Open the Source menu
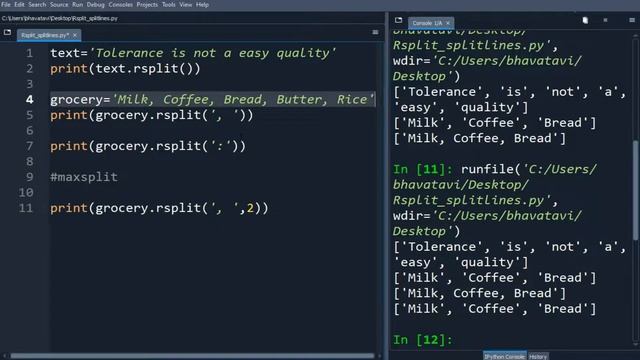This screenshot has height=360, width=640. point(59,5)
